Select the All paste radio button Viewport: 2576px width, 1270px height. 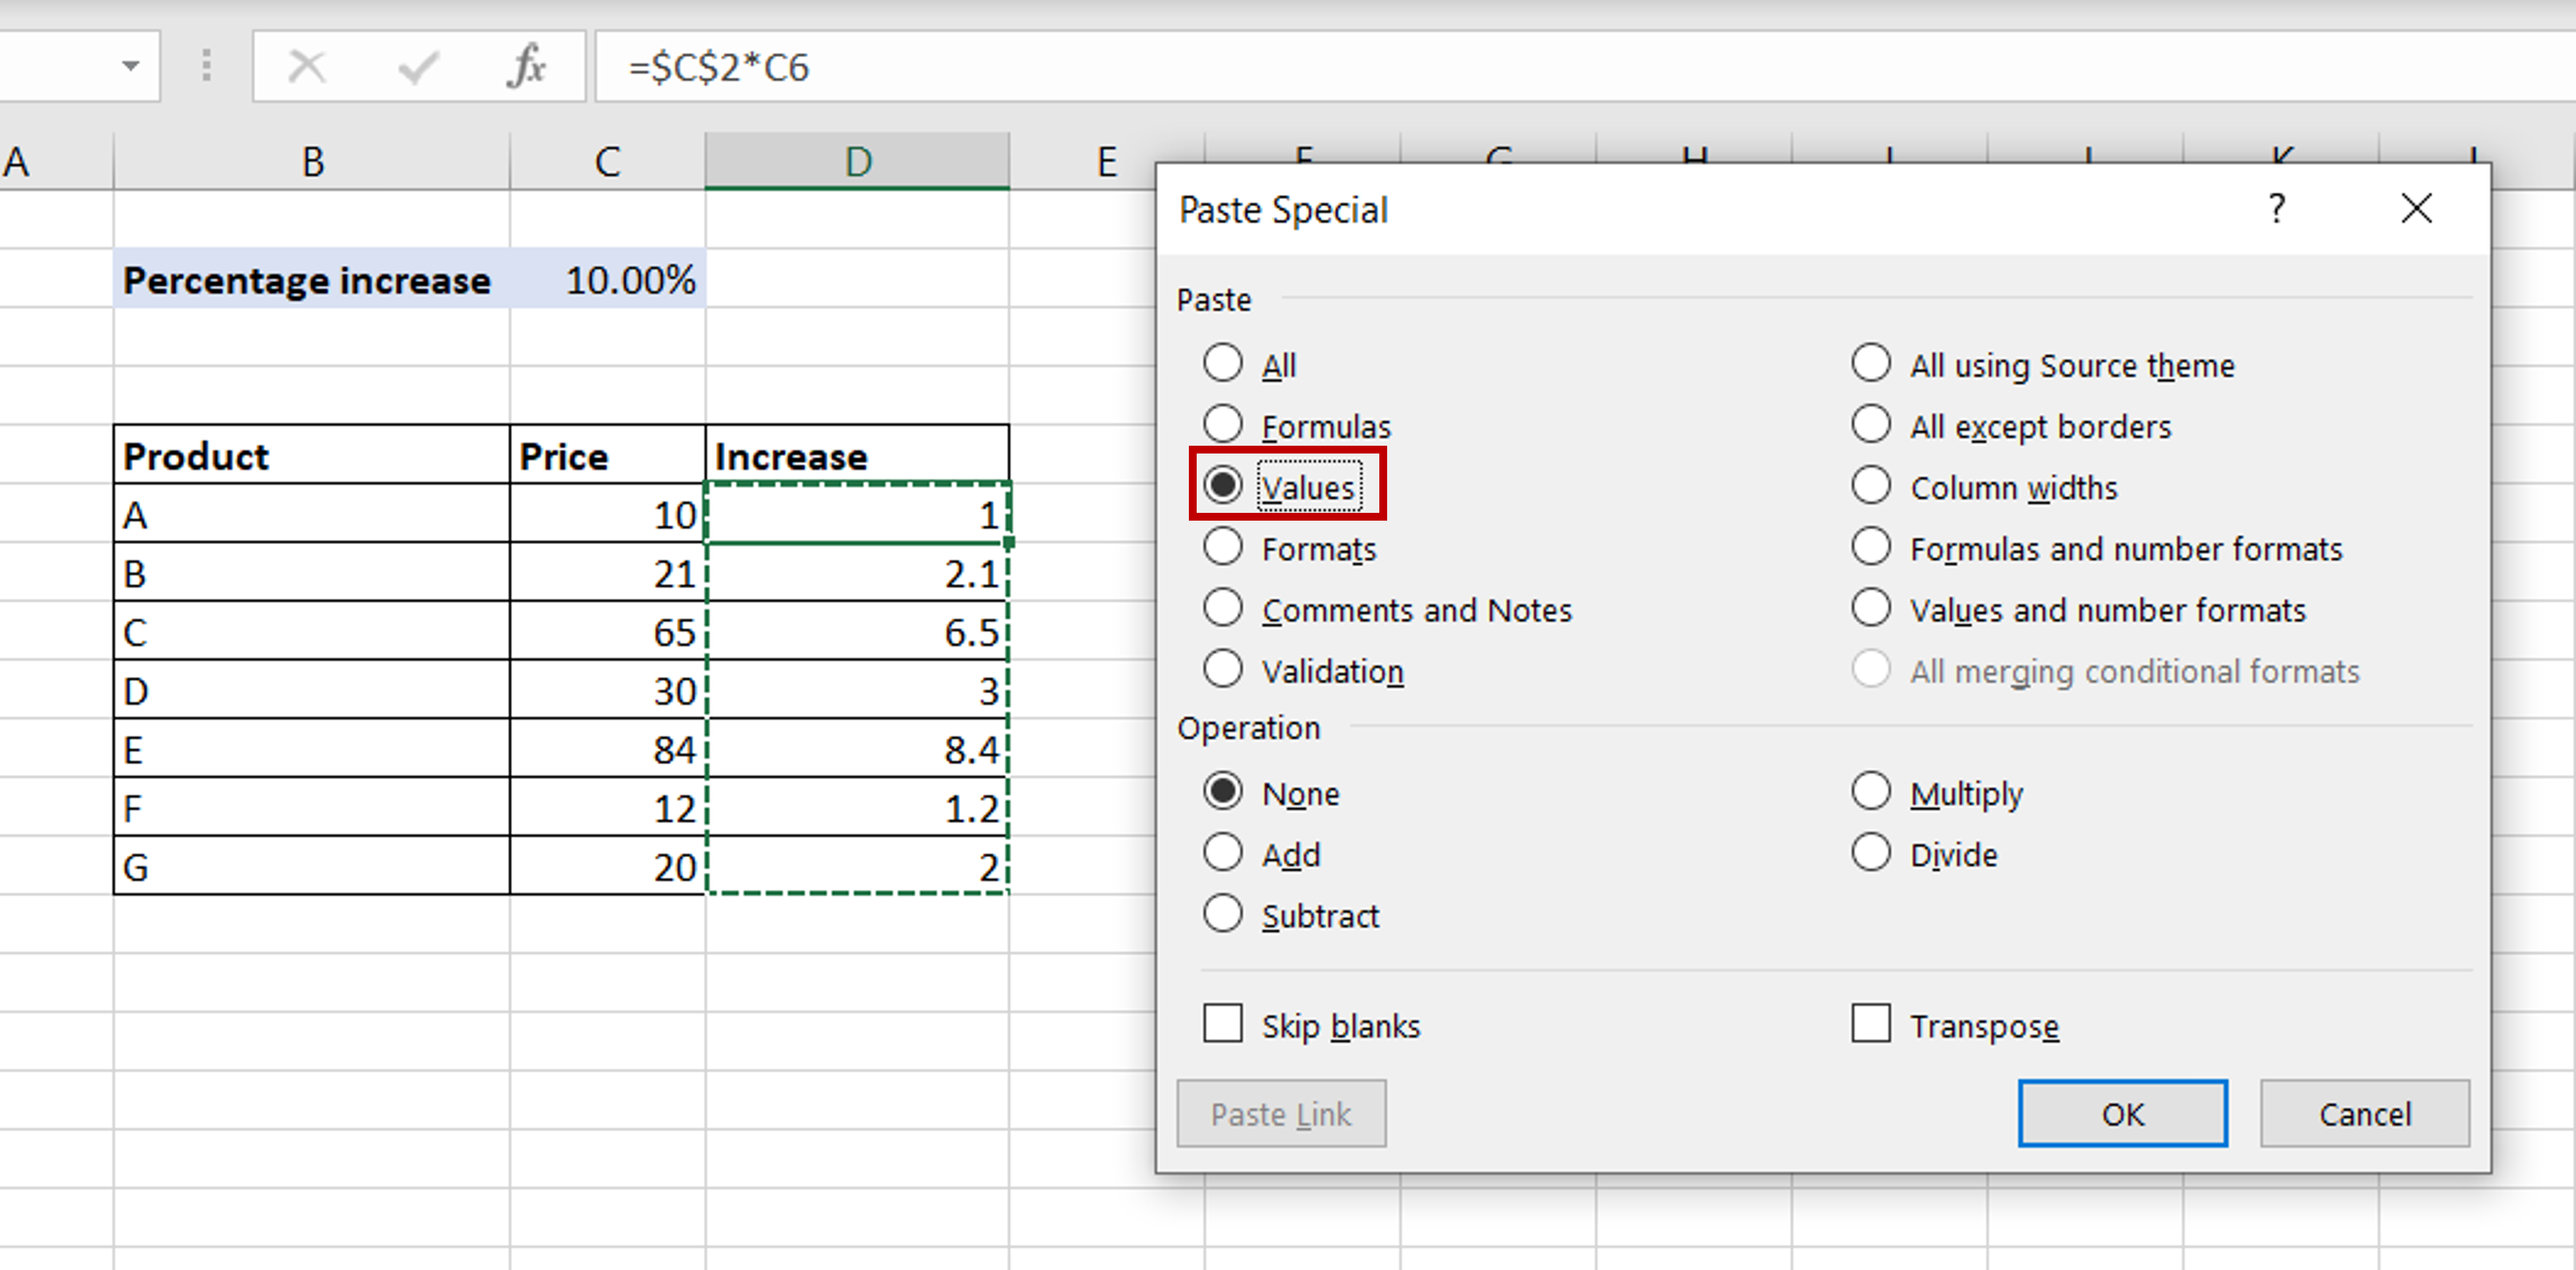tap(1223, 362)
